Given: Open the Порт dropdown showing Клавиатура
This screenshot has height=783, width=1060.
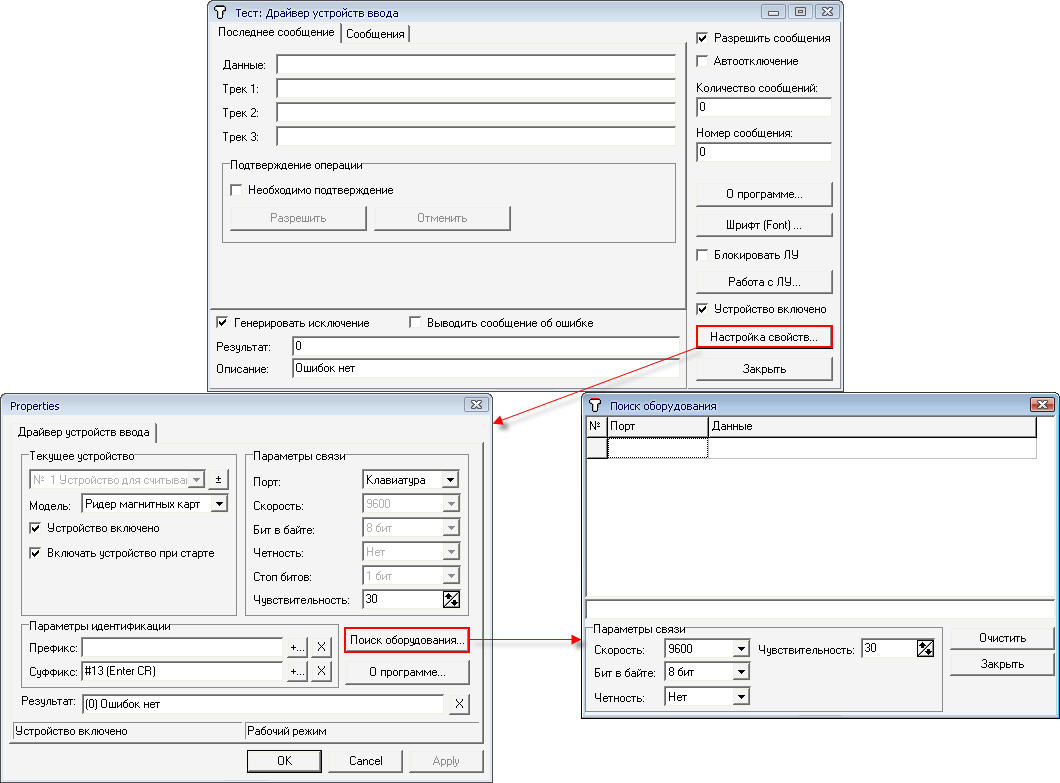Looking at the screenshot, I should click(450, 480).
